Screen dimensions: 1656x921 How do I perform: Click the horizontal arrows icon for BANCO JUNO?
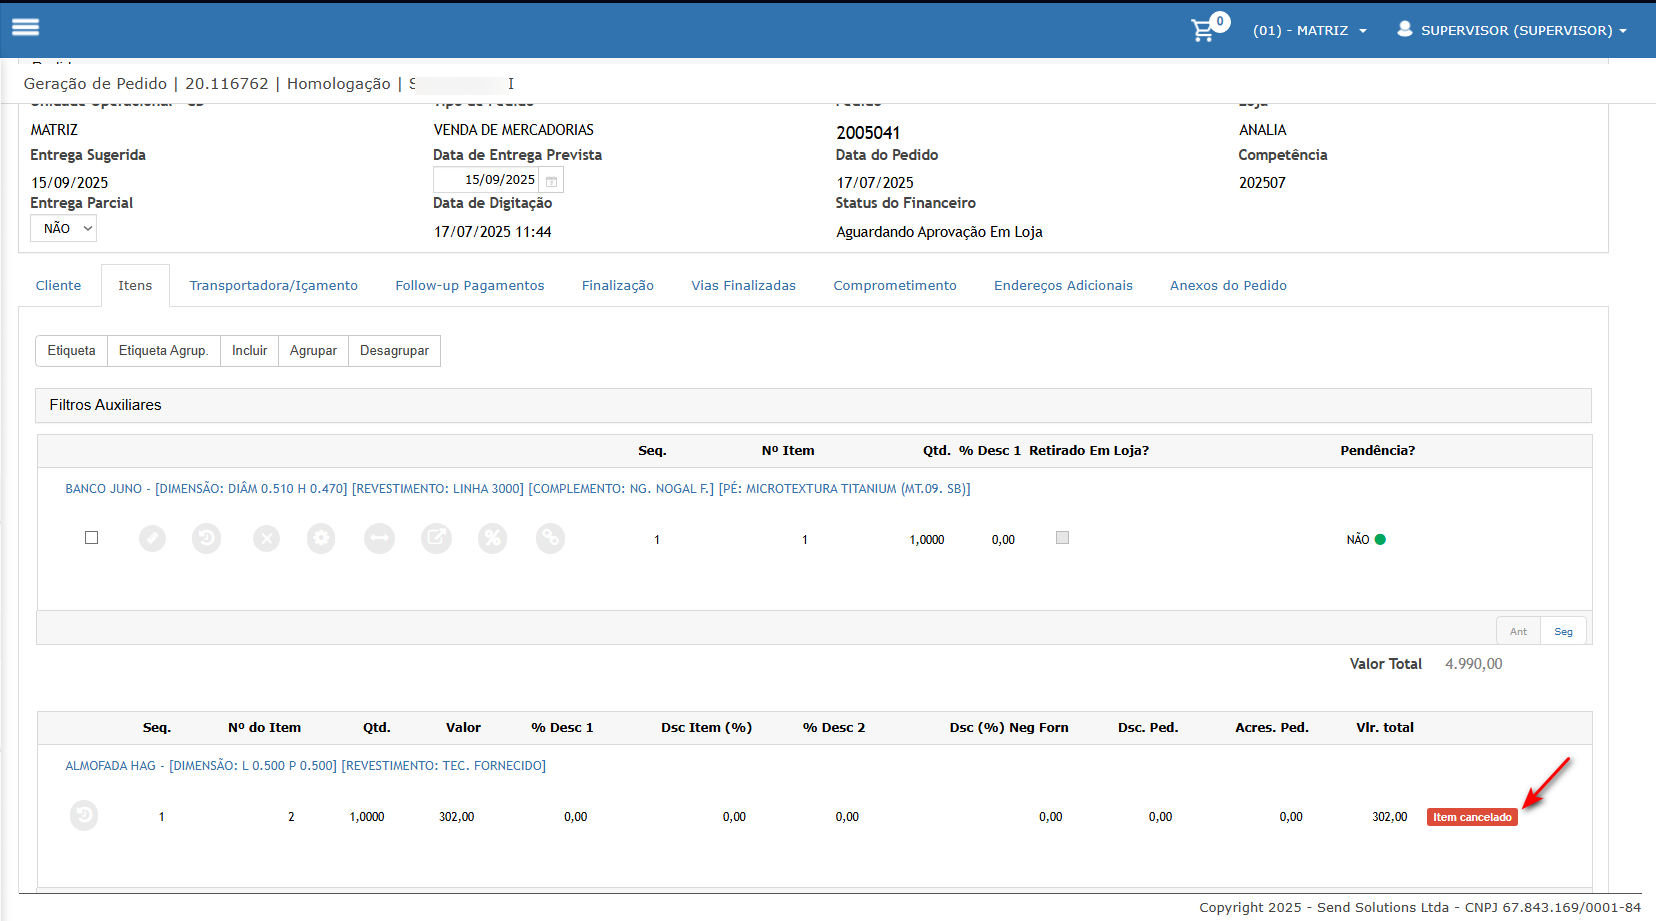[x=379, y=539]
